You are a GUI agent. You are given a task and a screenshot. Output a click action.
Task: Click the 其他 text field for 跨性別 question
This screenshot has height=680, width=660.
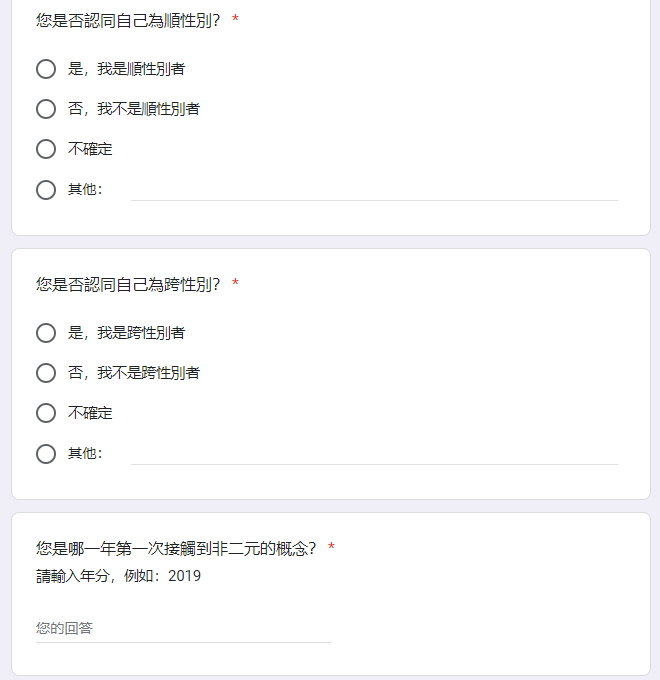[x=374, y=454]
